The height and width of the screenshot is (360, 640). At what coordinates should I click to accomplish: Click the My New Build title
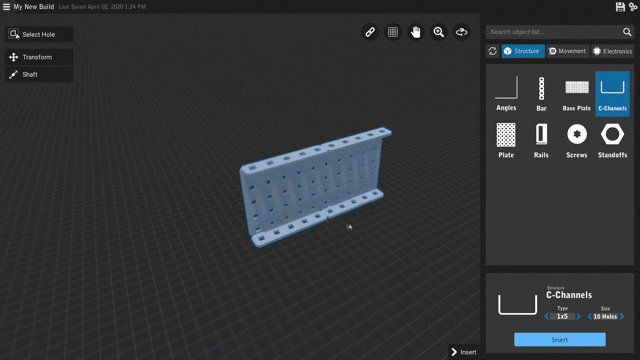[34, 7]
